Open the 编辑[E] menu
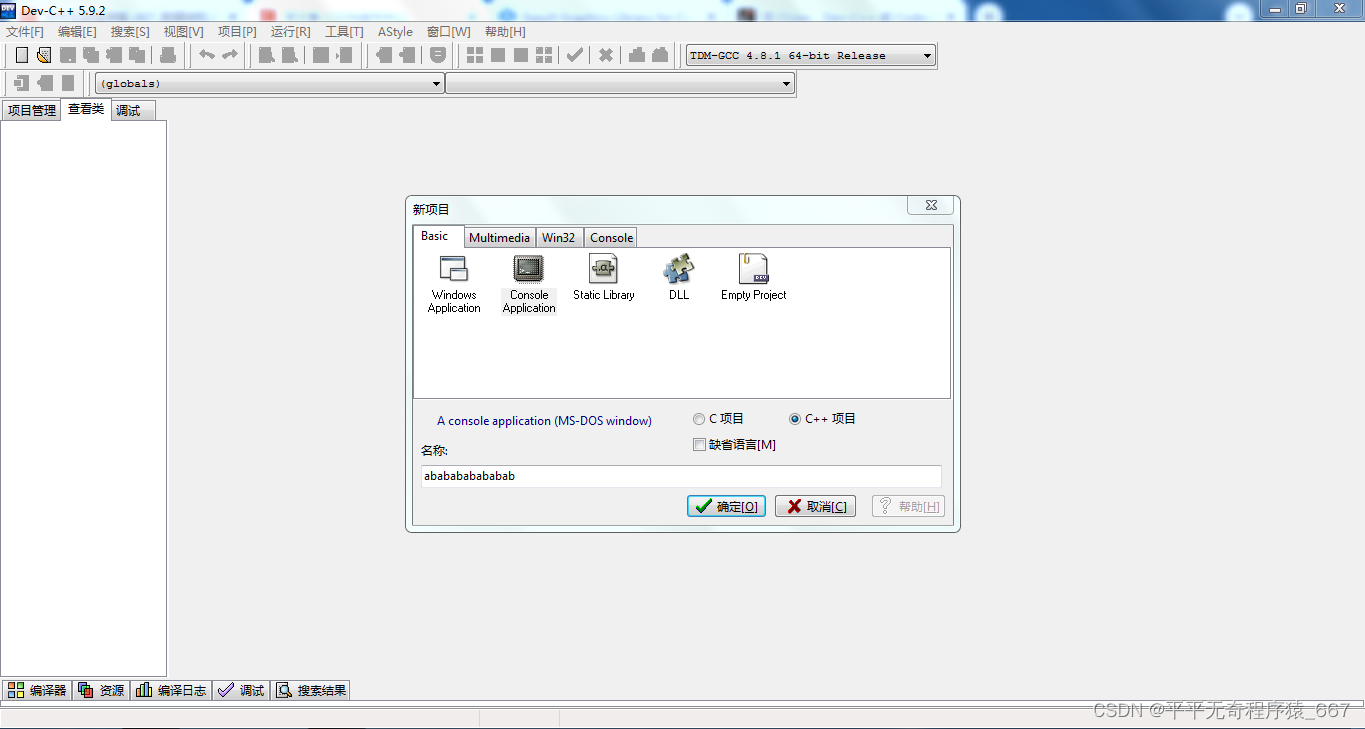 77,32
